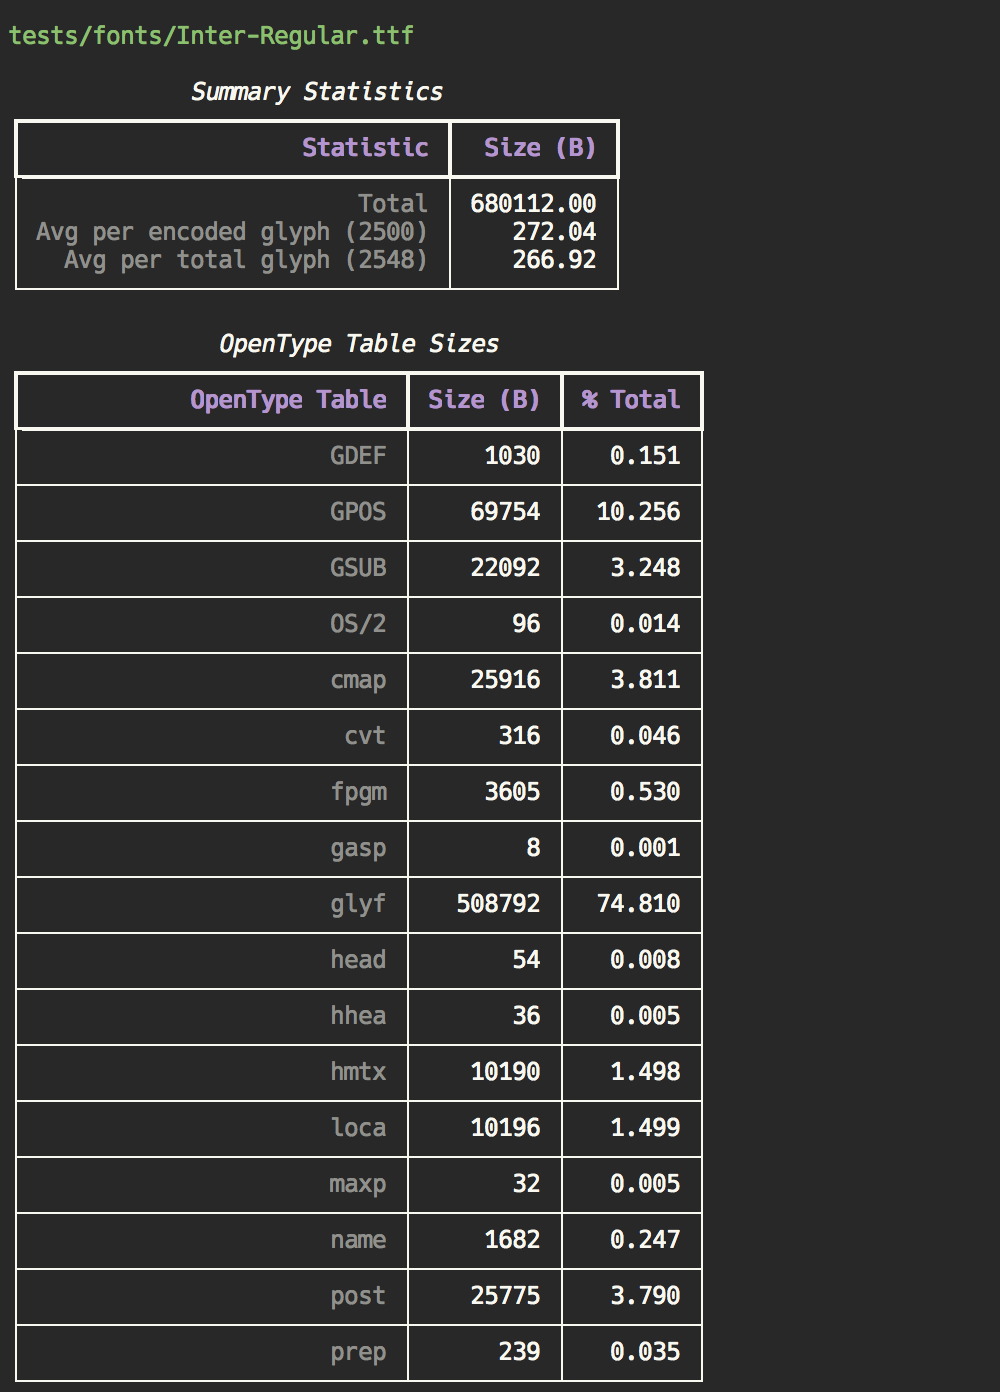Click the hmtx size 10190

coord(505,1072)
